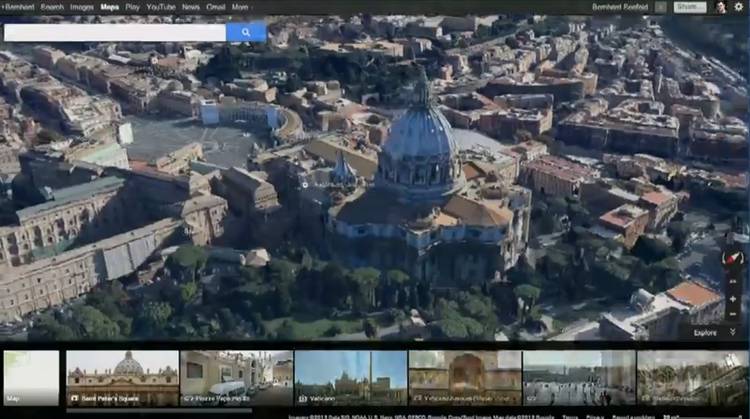This screenshot has width=750, height=419.
Task: Click the carousel scrollbar under the thumbnails
Action: click(159, 410)
